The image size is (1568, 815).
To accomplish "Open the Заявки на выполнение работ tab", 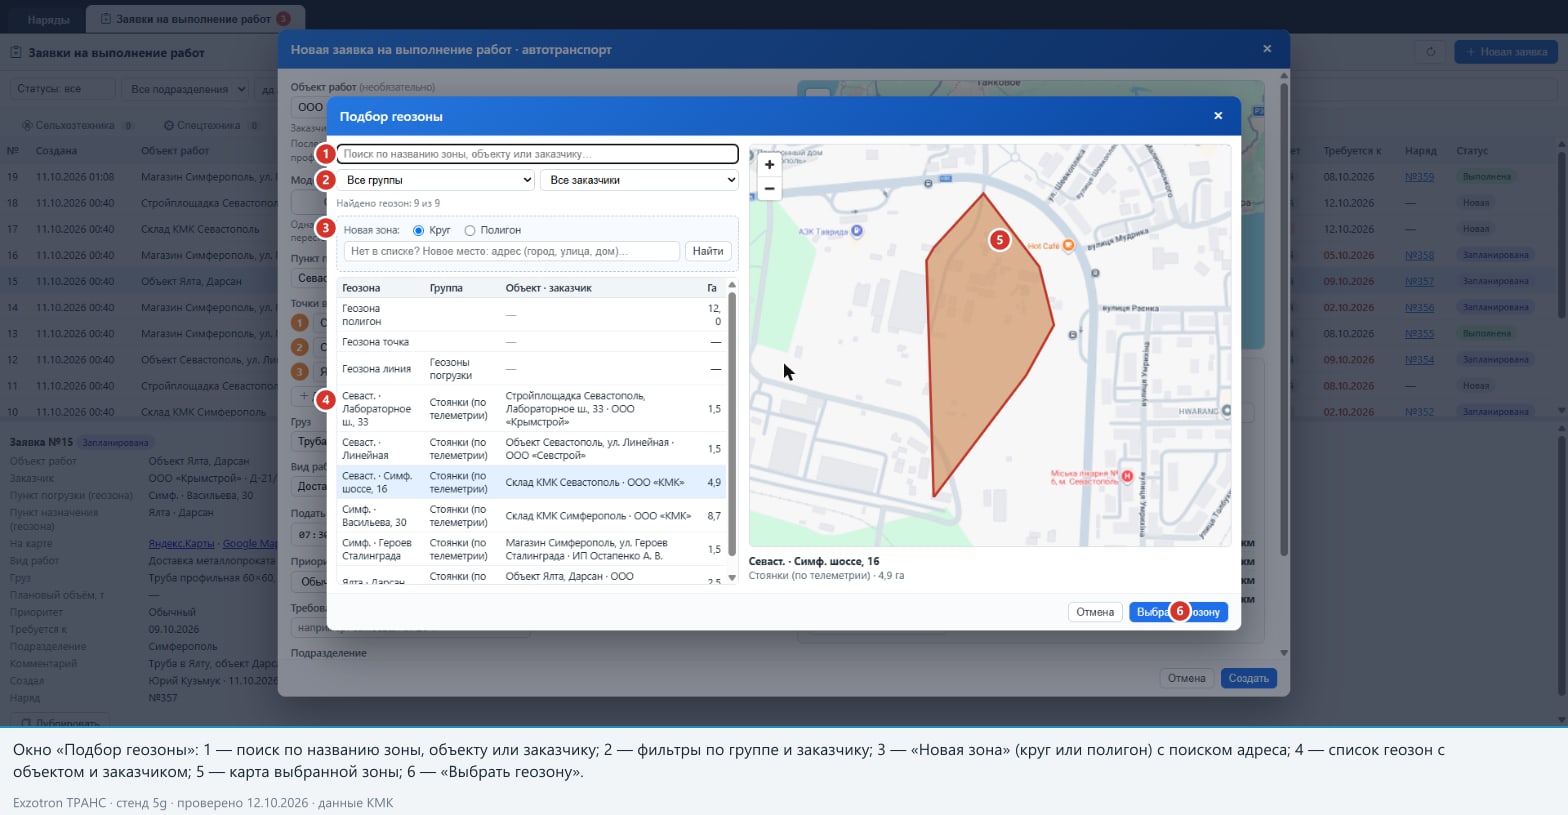I will [195, 19].
